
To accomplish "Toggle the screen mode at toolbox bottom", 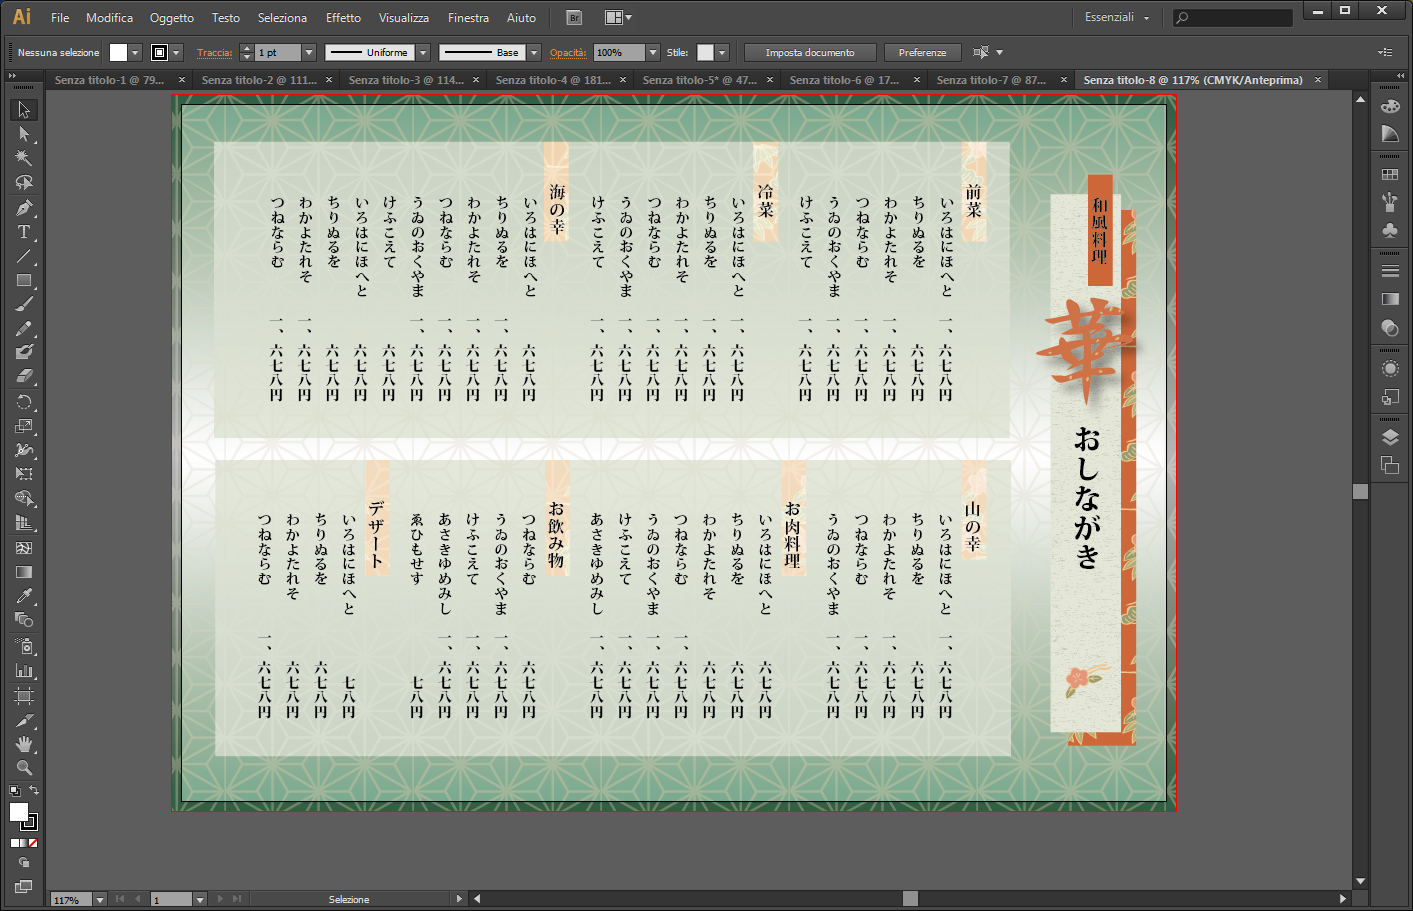I will (24, 887).
